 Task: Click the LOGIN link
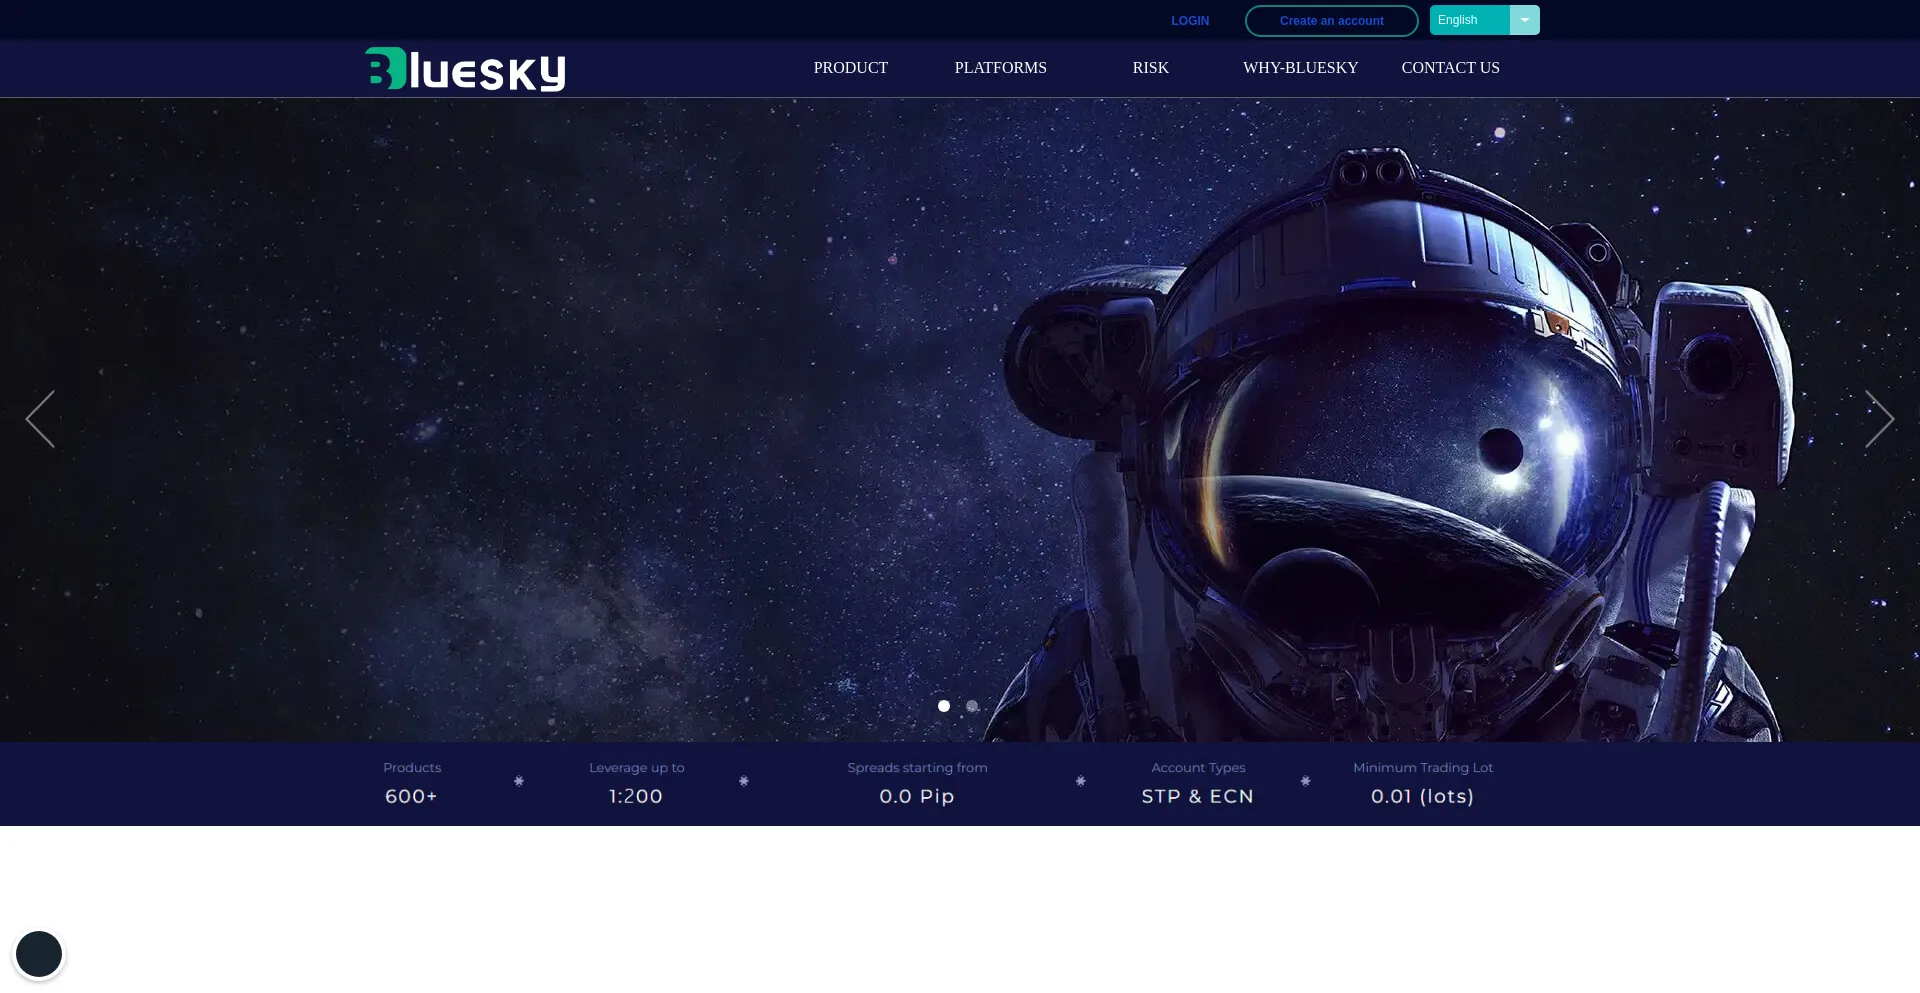tap(1190, 21)
